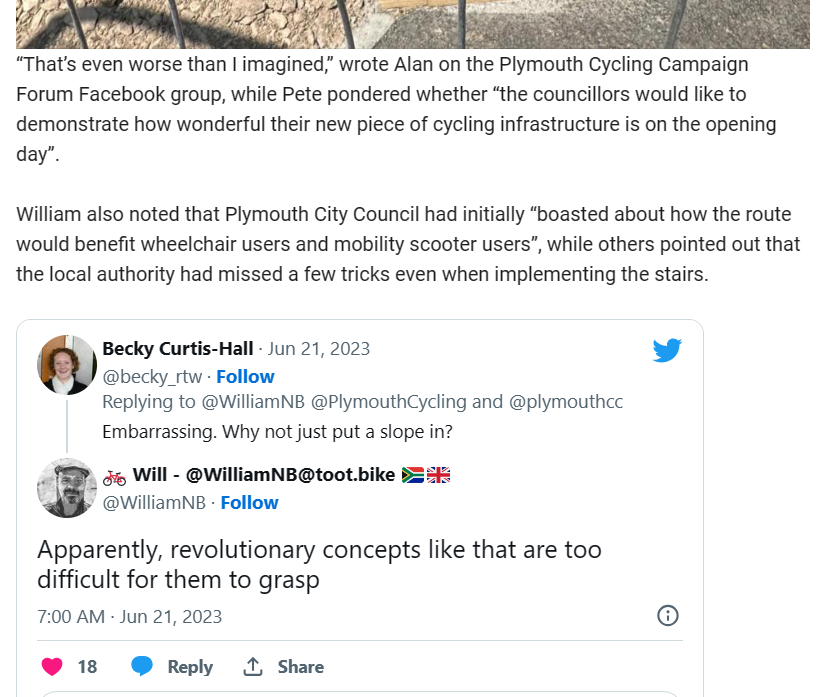The width and height of the screenshot is (826, 697).
Task: Open the 7:00 AM · Jun 21, 2023 timestamp
Action: pos(130,616)
